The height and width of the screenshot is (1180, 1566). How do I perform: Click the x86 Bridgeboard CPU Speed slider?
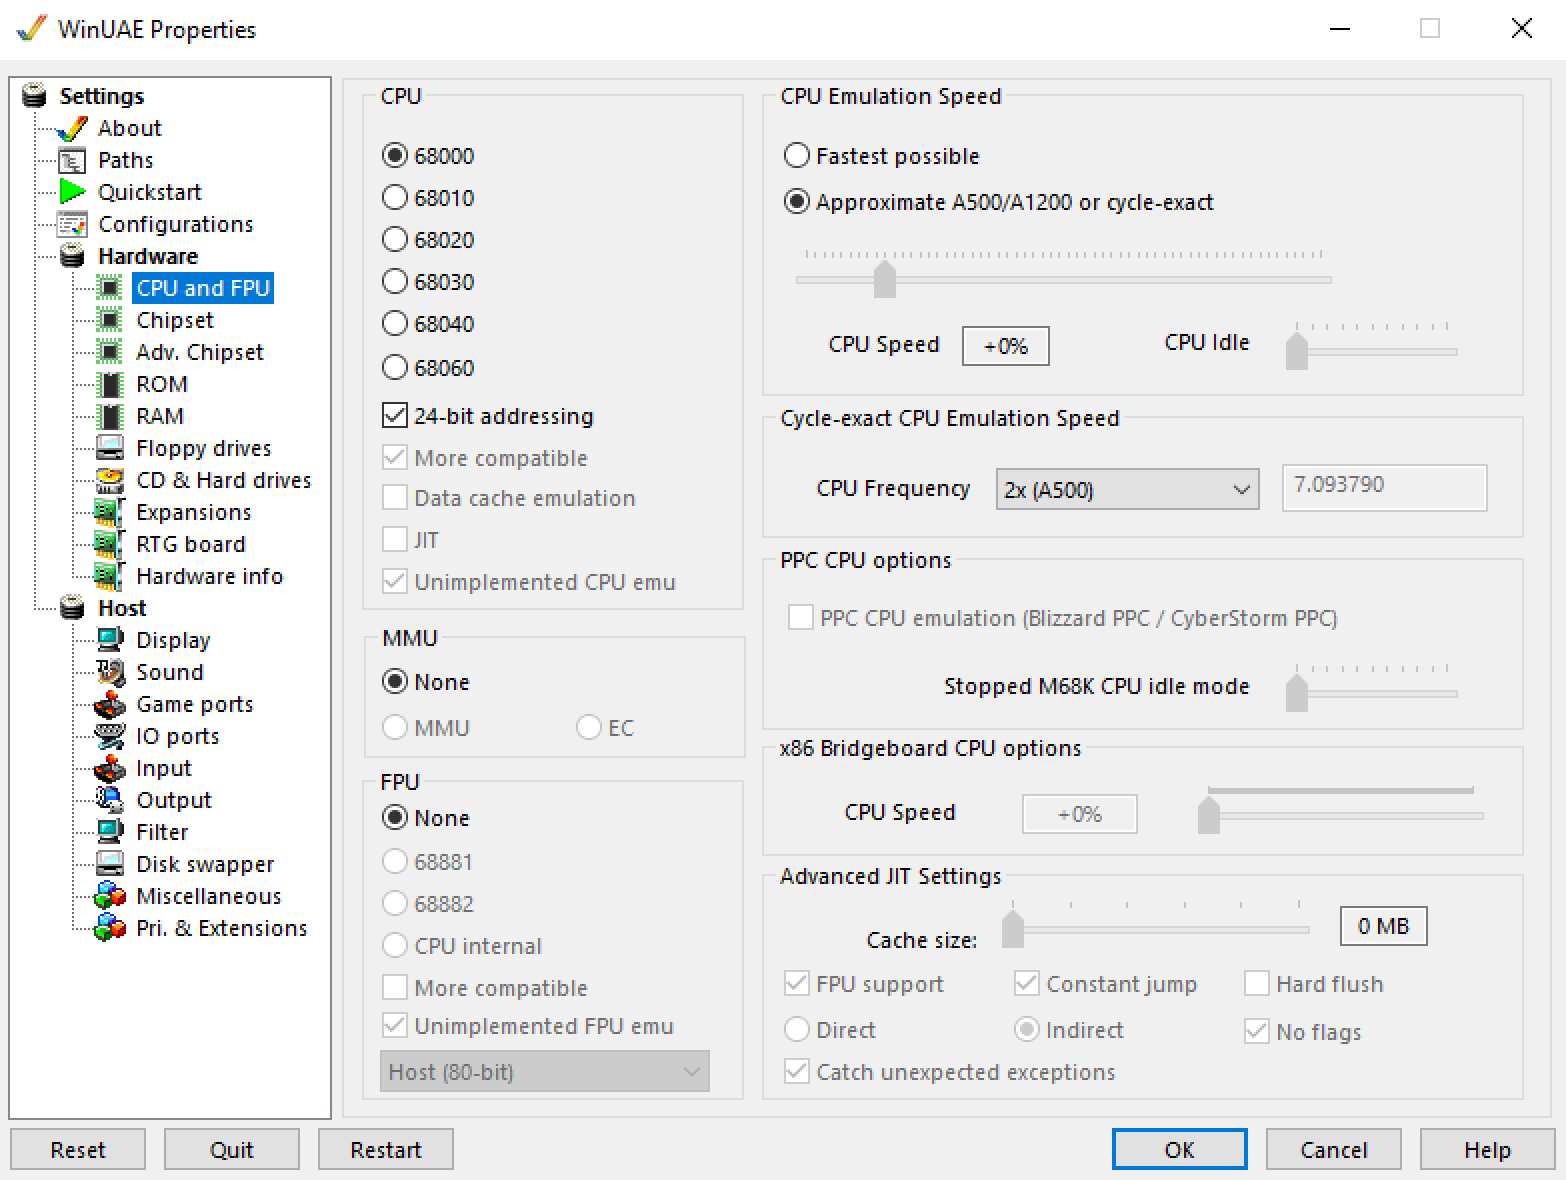pos(1340,814)
